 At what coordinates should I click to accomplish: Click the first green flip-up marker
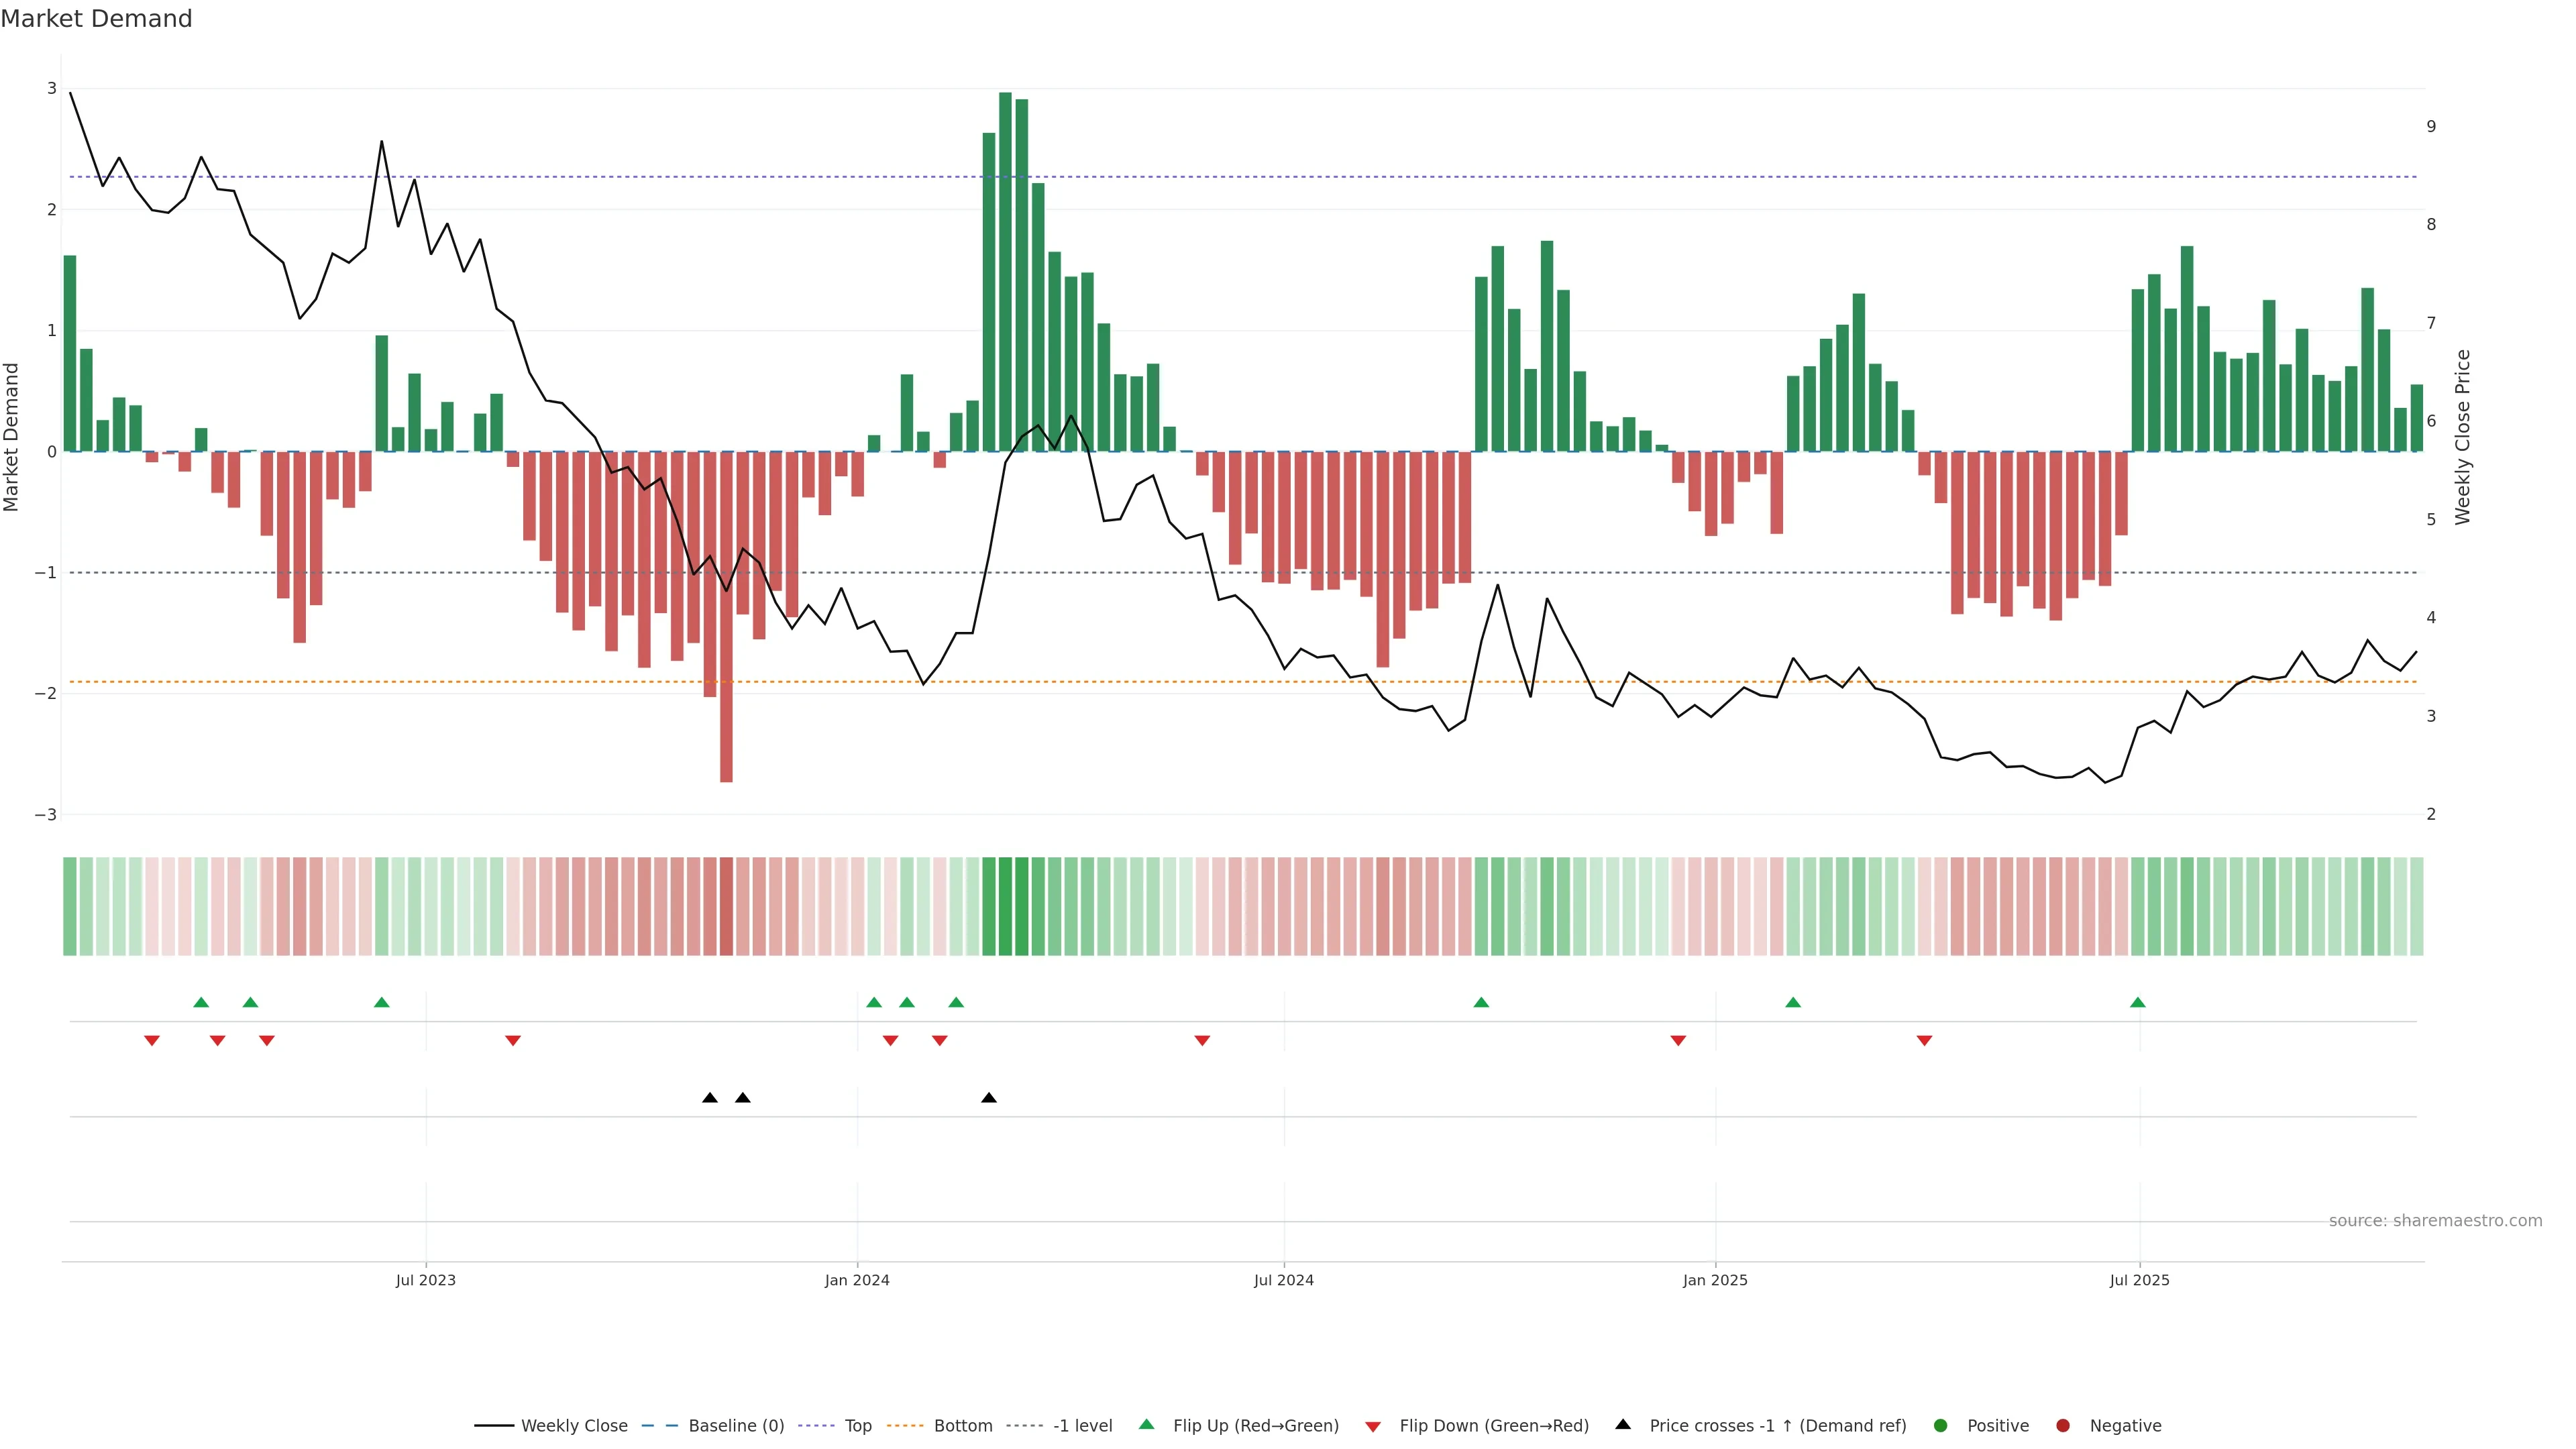point(201,1002)
